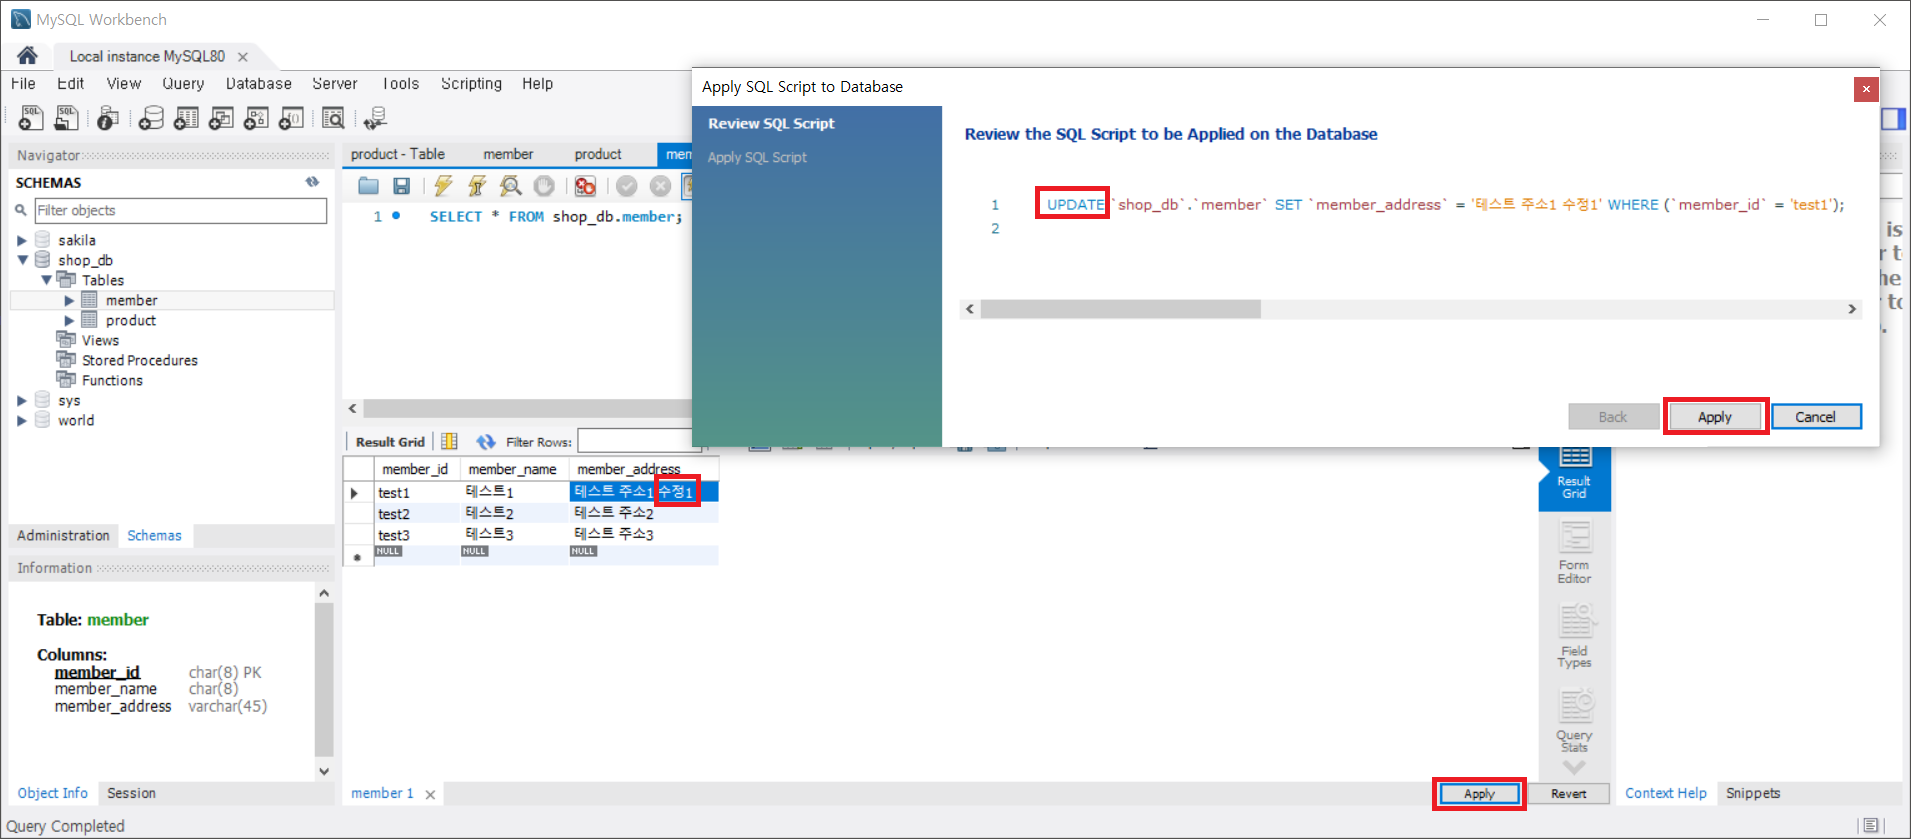Screen dimensions: 1911x839
Task: Collapse the Tables node
Action: tap(46, 280)
